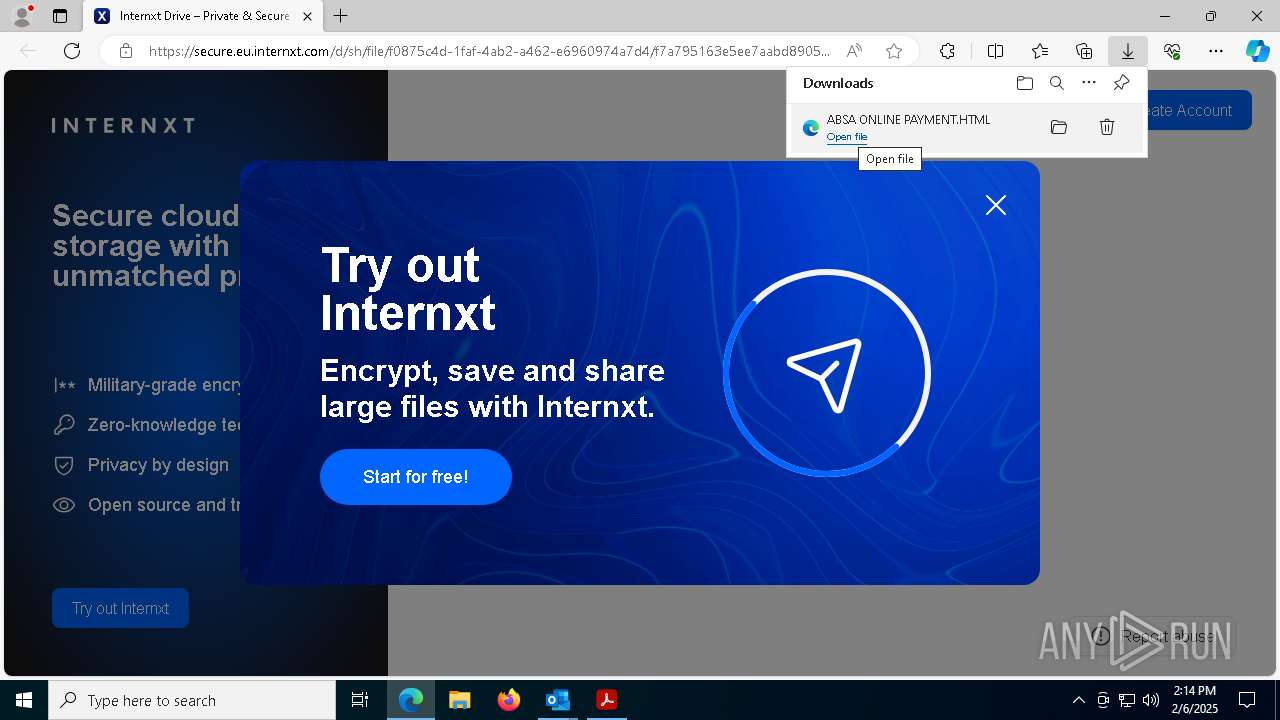
Task: Delete ABSA ONLINE PAYMENT.HTML download
Action: (1107, 127)
